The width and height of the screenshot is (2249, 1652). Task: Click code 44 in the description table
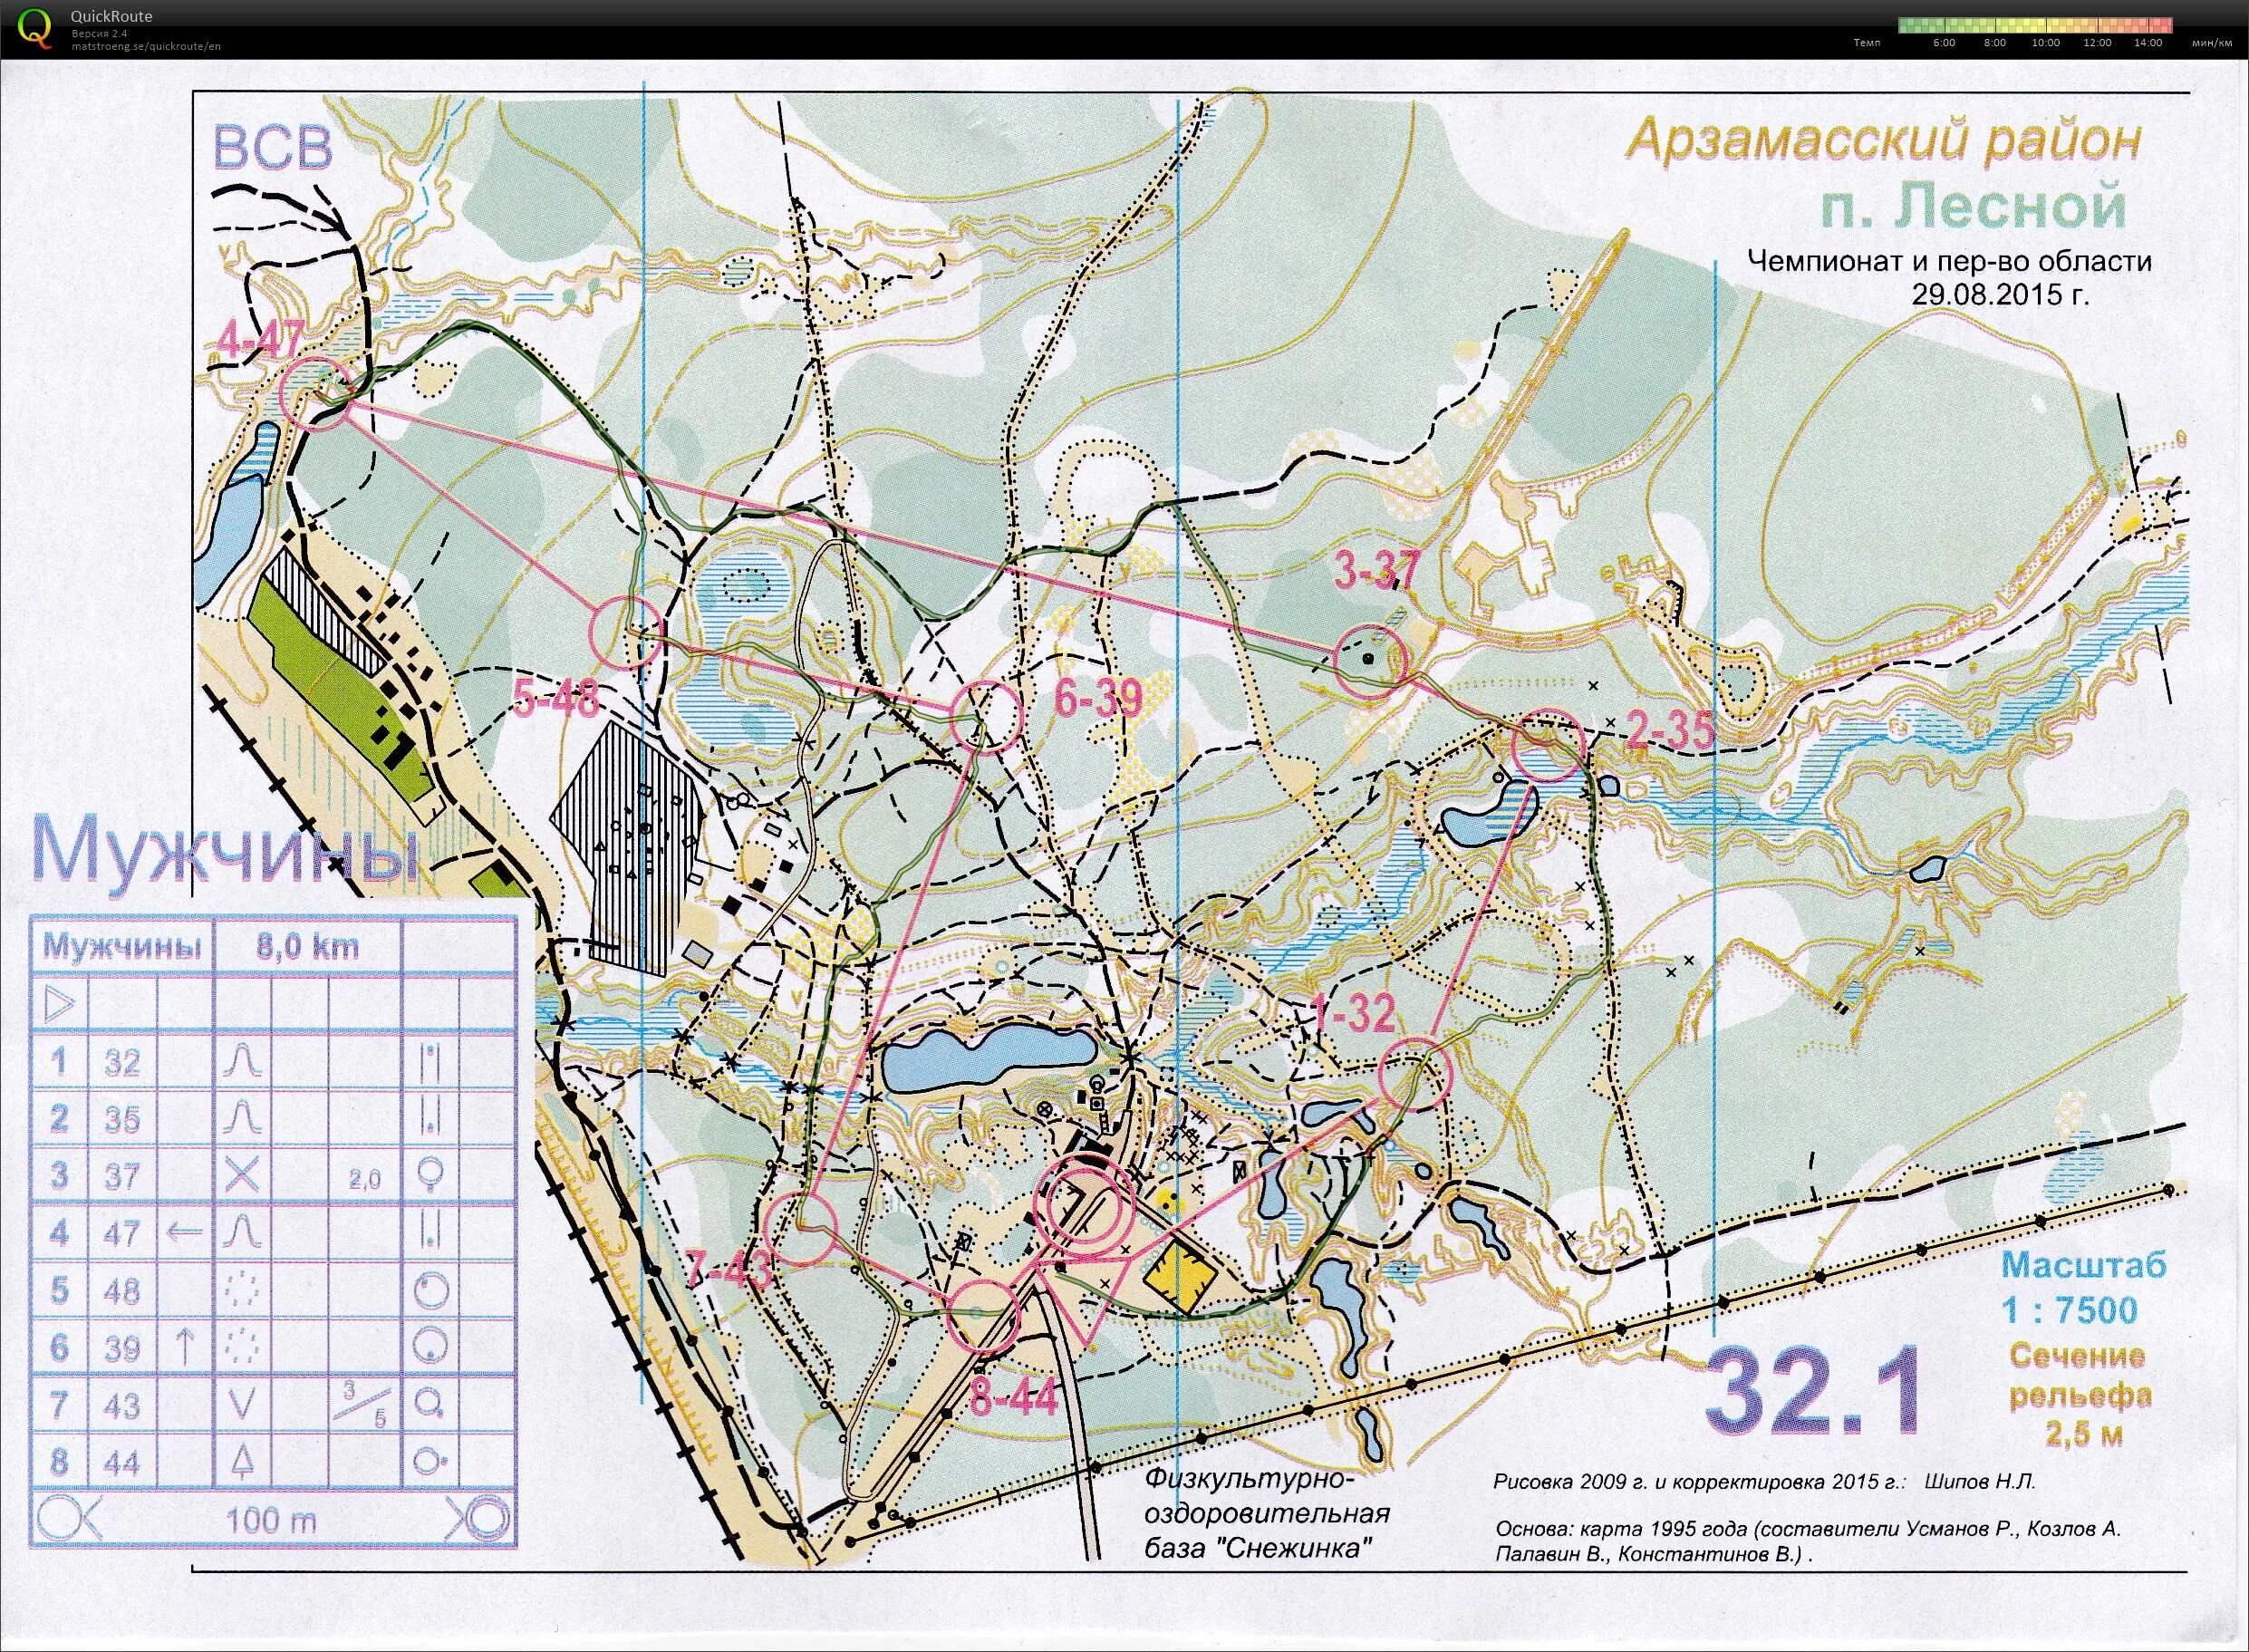point(122,1463)
